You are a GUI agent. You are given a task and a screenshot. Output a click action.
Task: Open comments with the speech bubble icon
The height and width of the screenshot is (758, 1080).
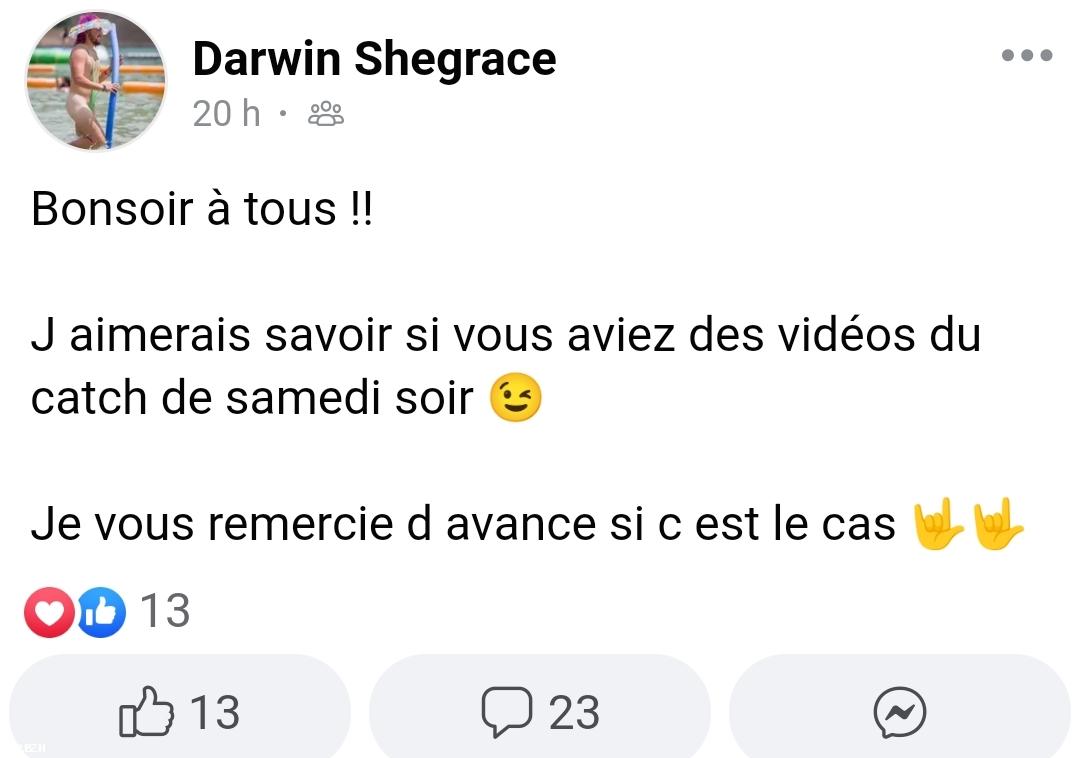(507, 712)
